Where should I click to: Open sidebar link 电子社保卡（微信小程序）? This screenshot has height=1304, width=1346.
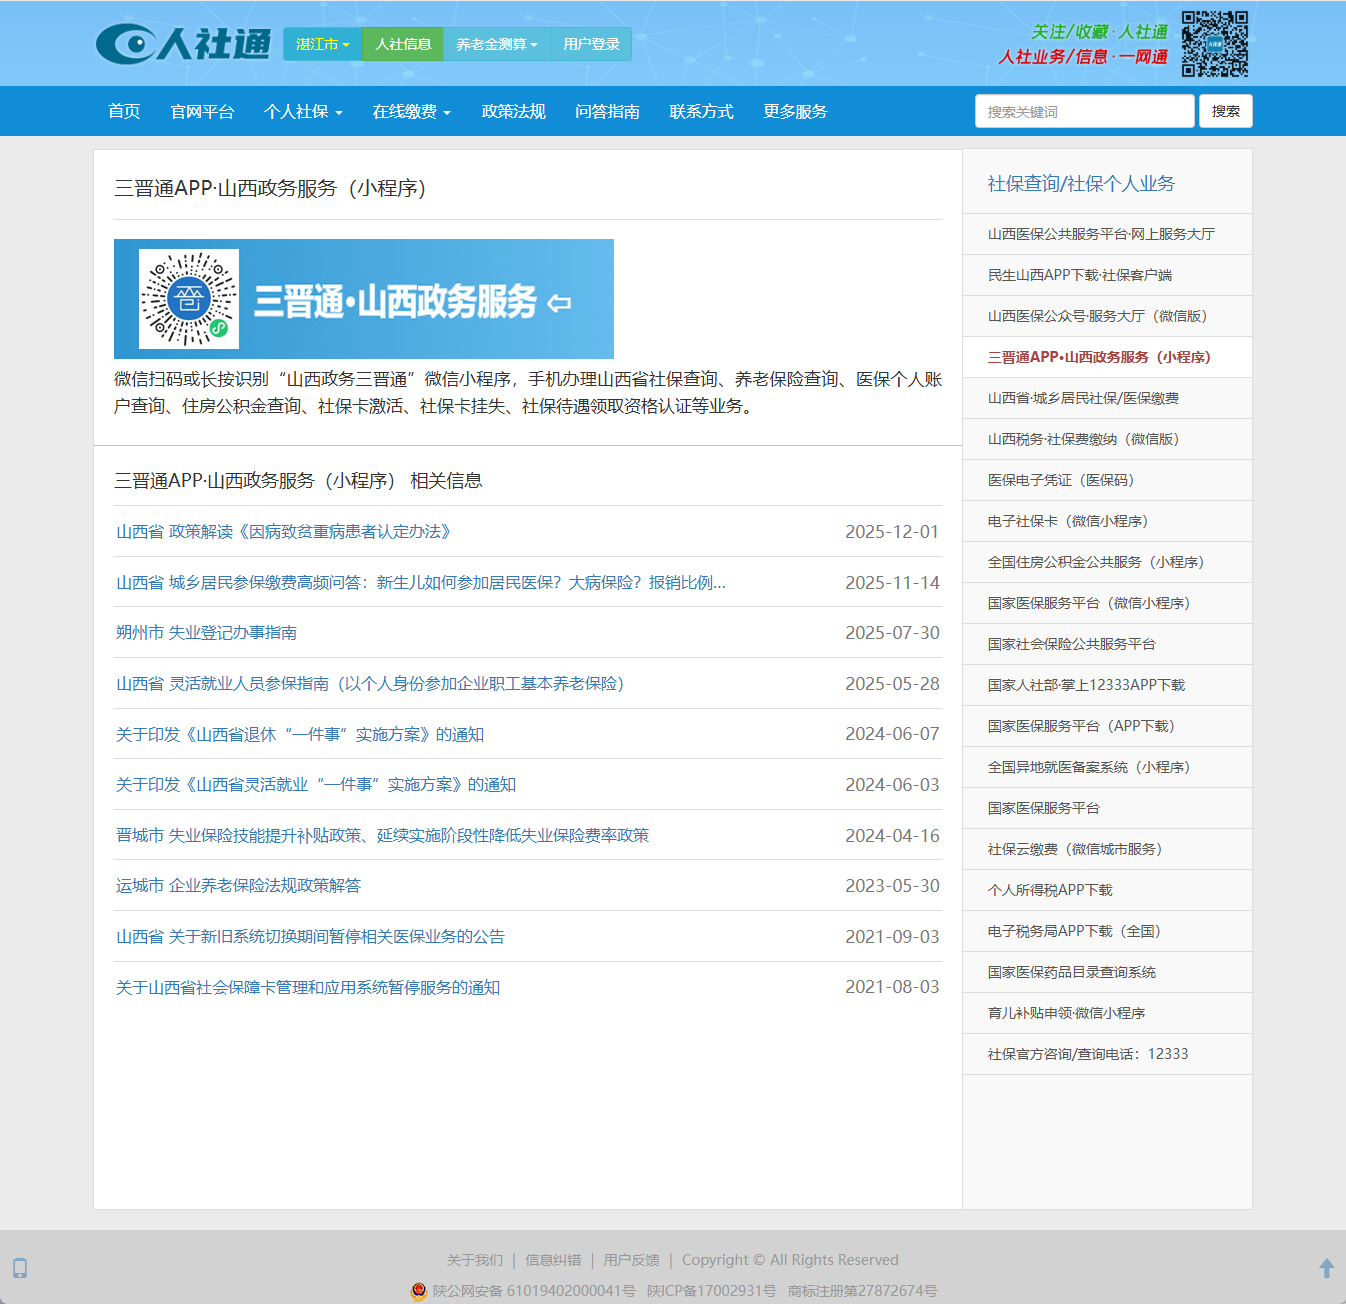coord(1067,521)
